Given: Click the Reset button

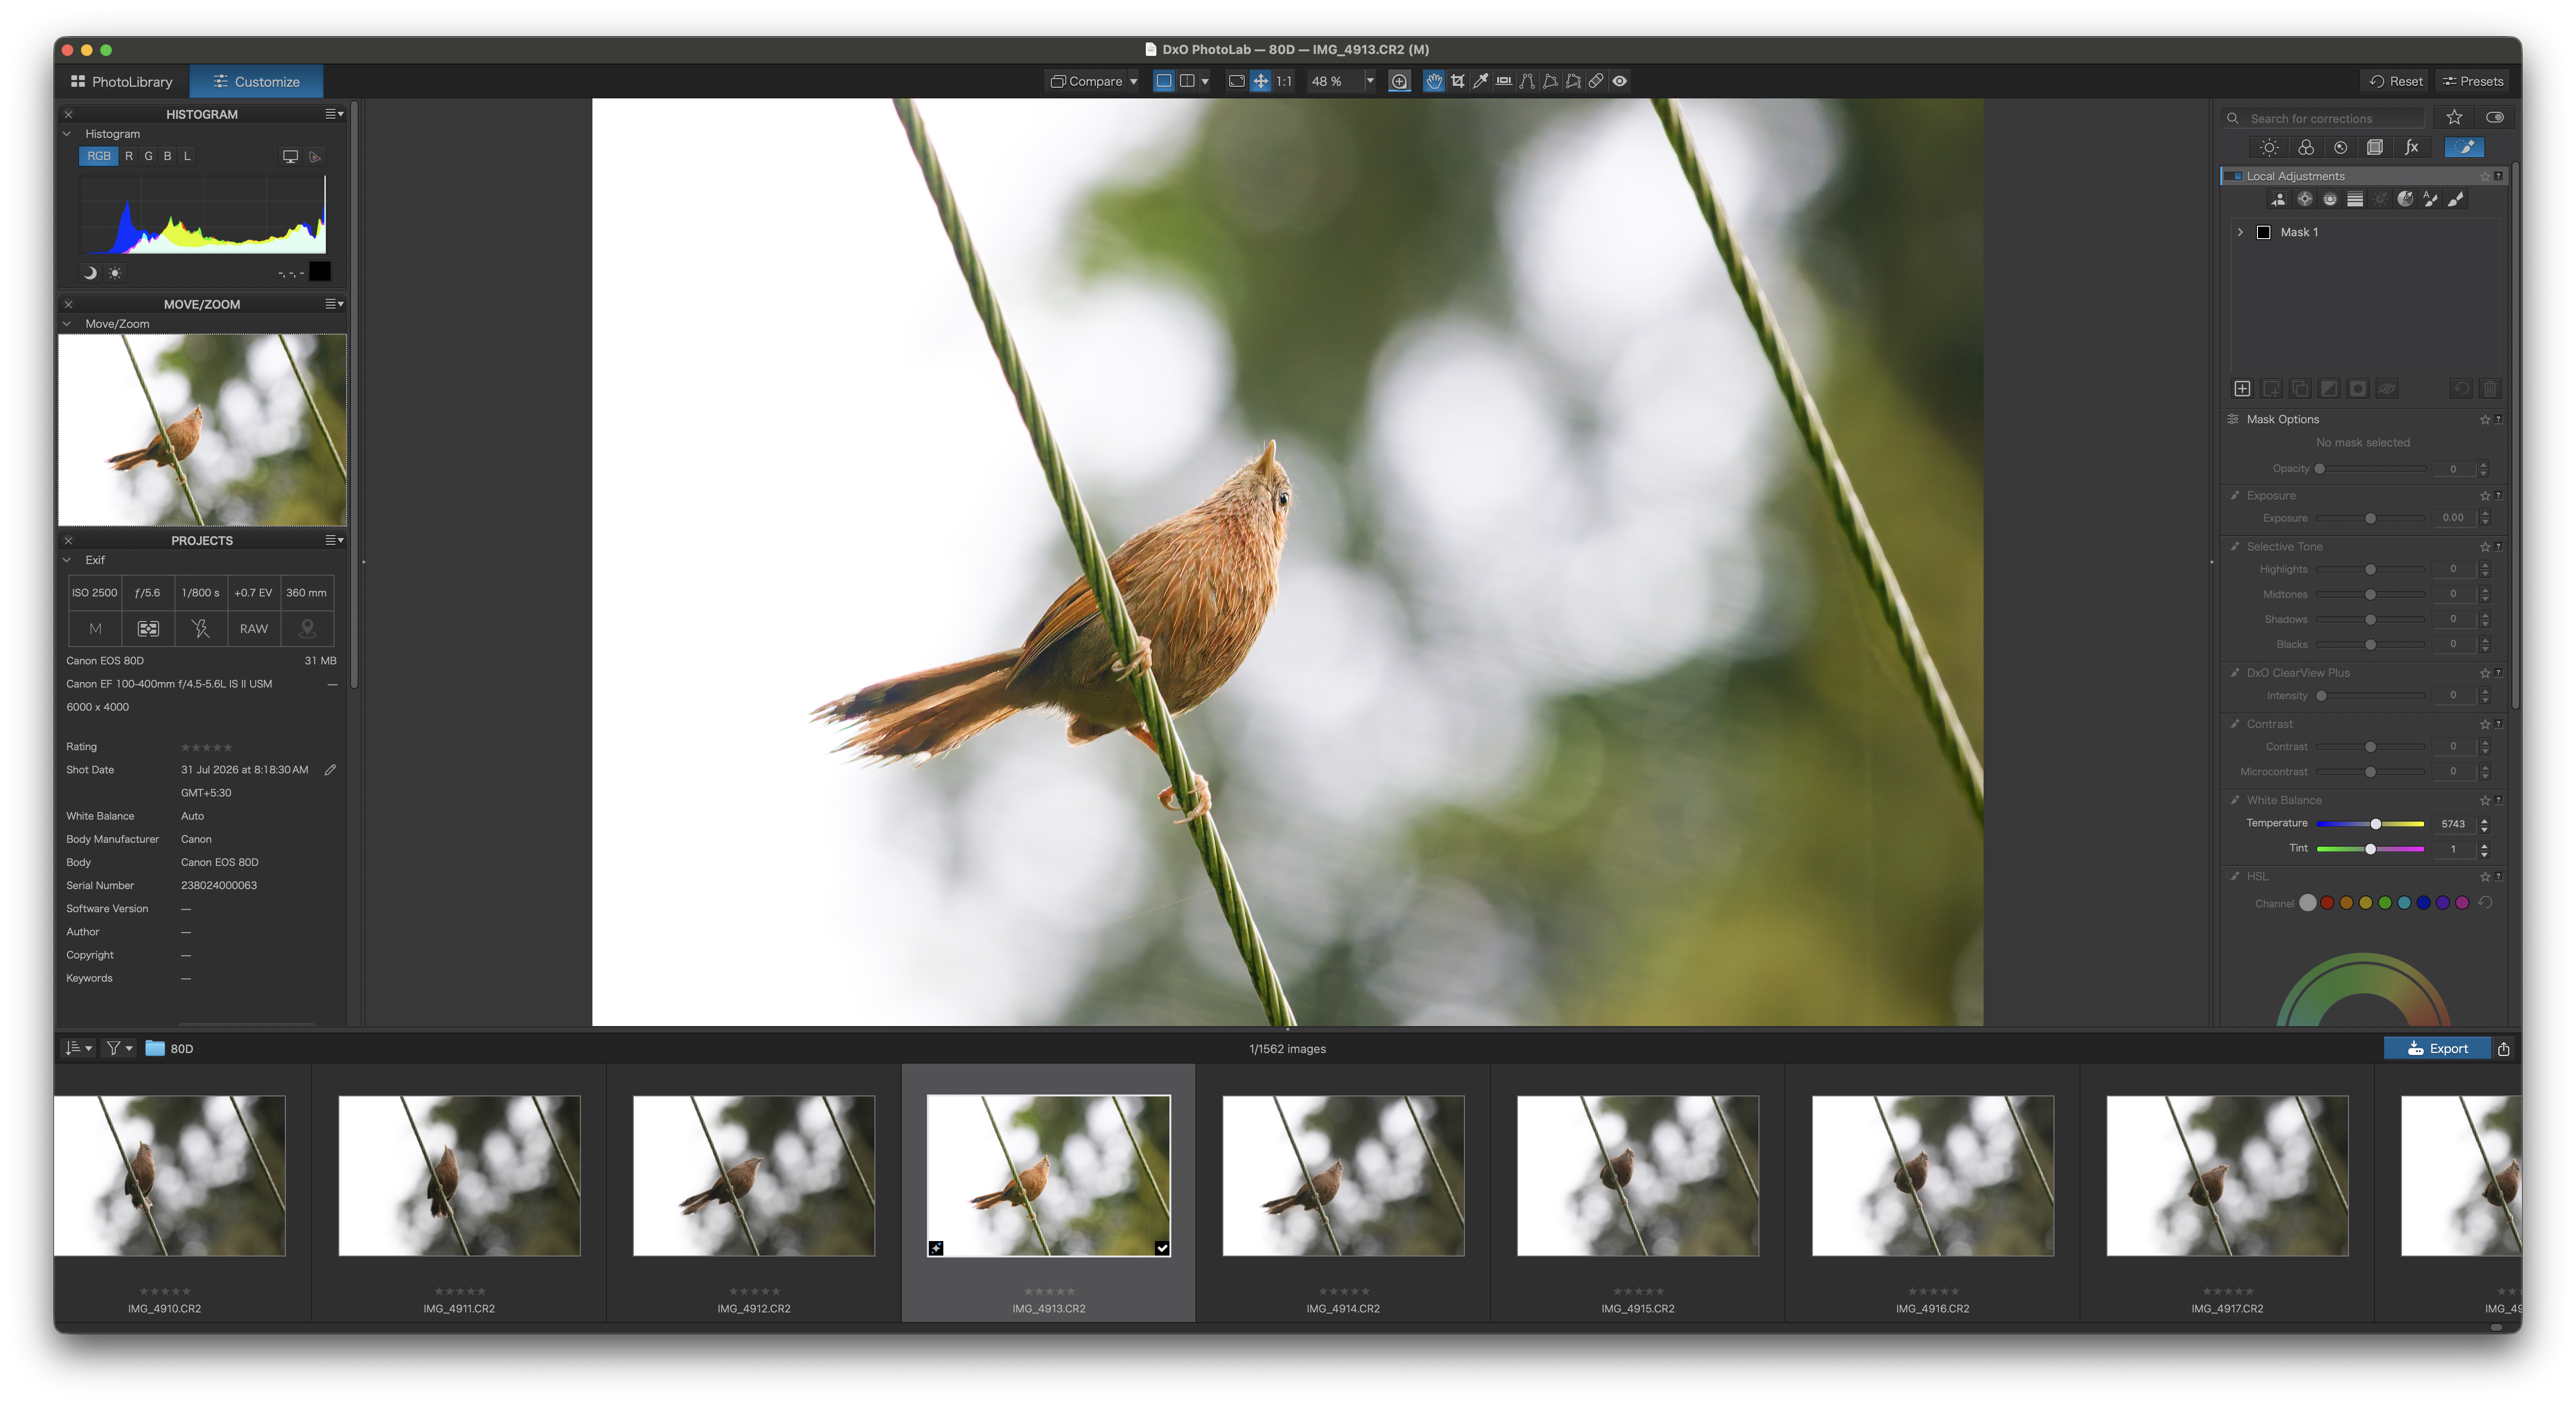Looking at the screenshot, I should coord(2396,81).
